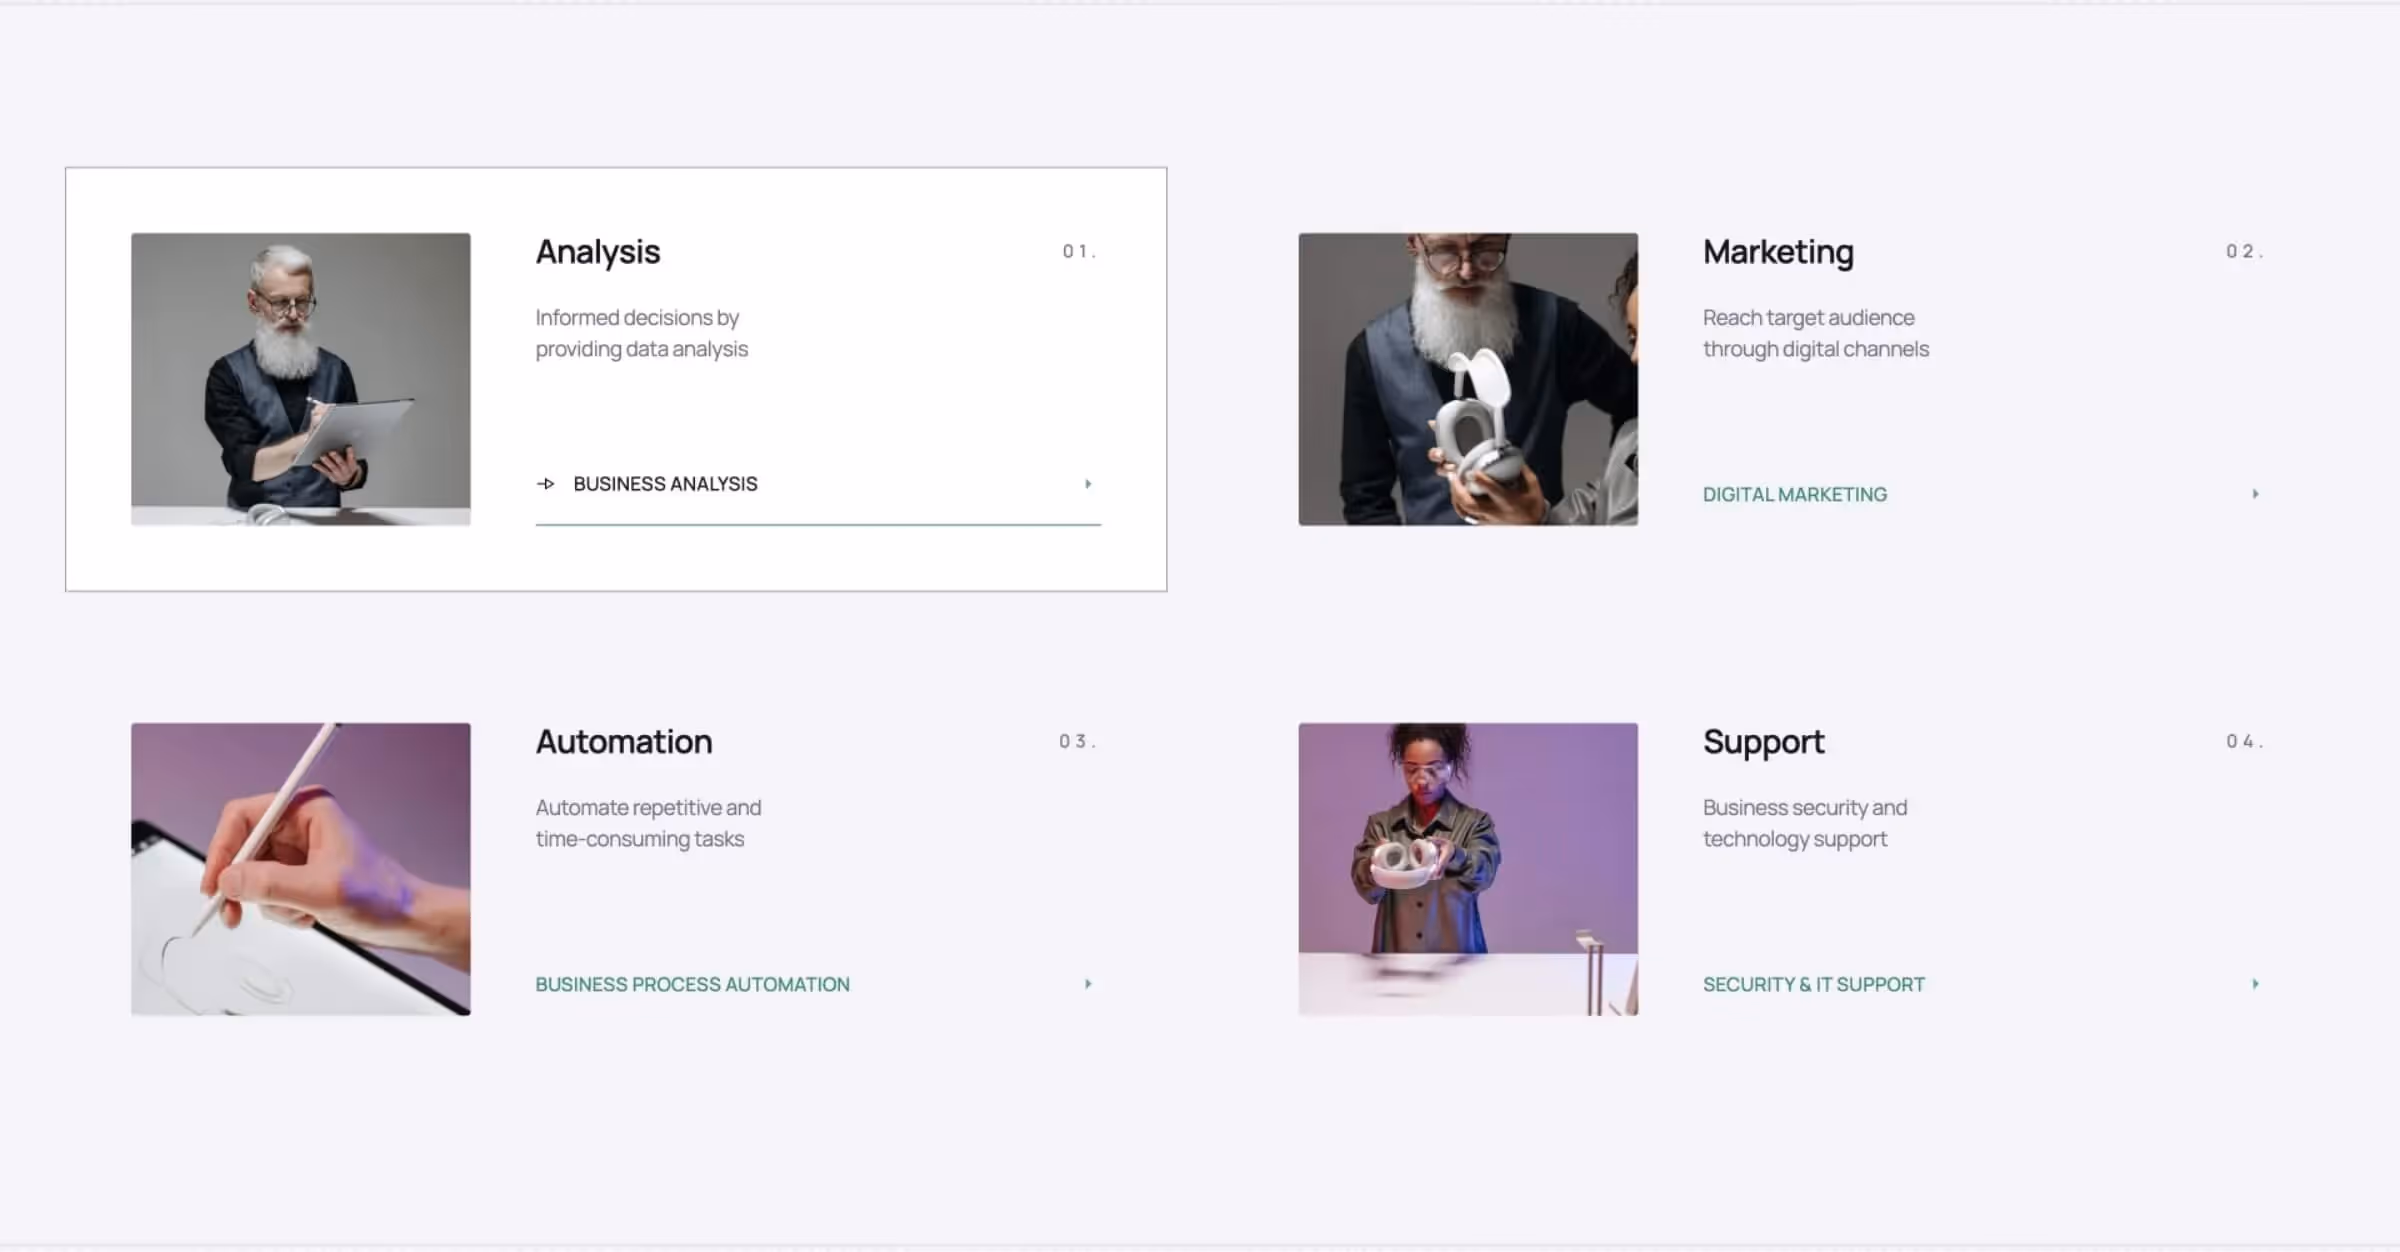The height and width of the screenshot is (1252, 2400).
Task: Open the BUSINESS PROCESS AUTOMATION link
Action: point(692,984)
